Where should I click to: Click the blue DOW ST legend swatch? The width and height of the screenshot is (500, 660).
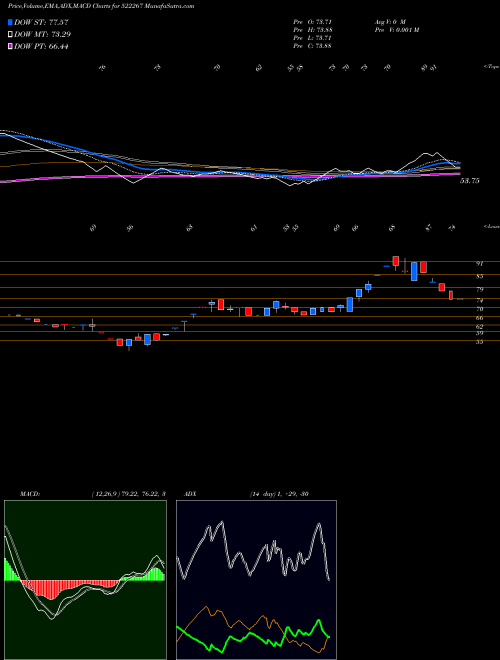[x=10, y=22]
